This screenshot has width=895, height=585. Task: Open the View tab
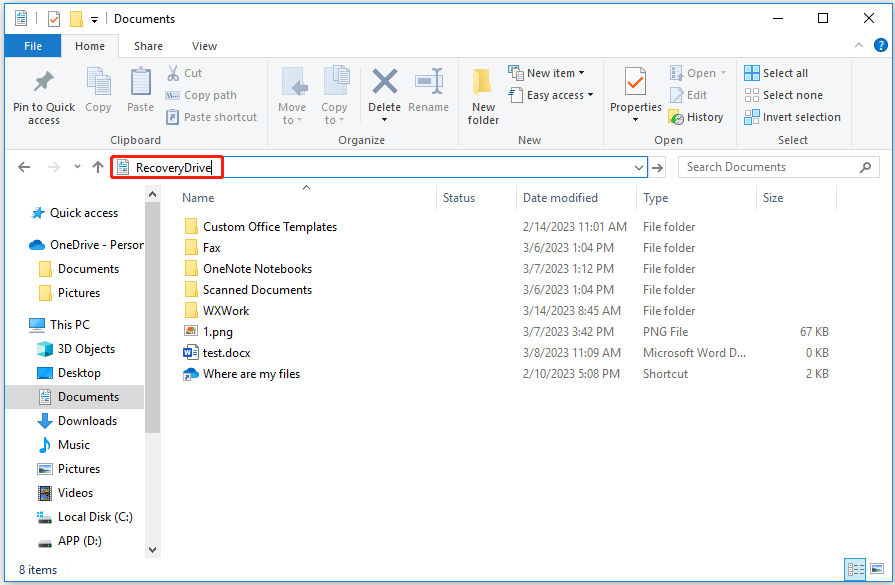click(x=204, y=45)
